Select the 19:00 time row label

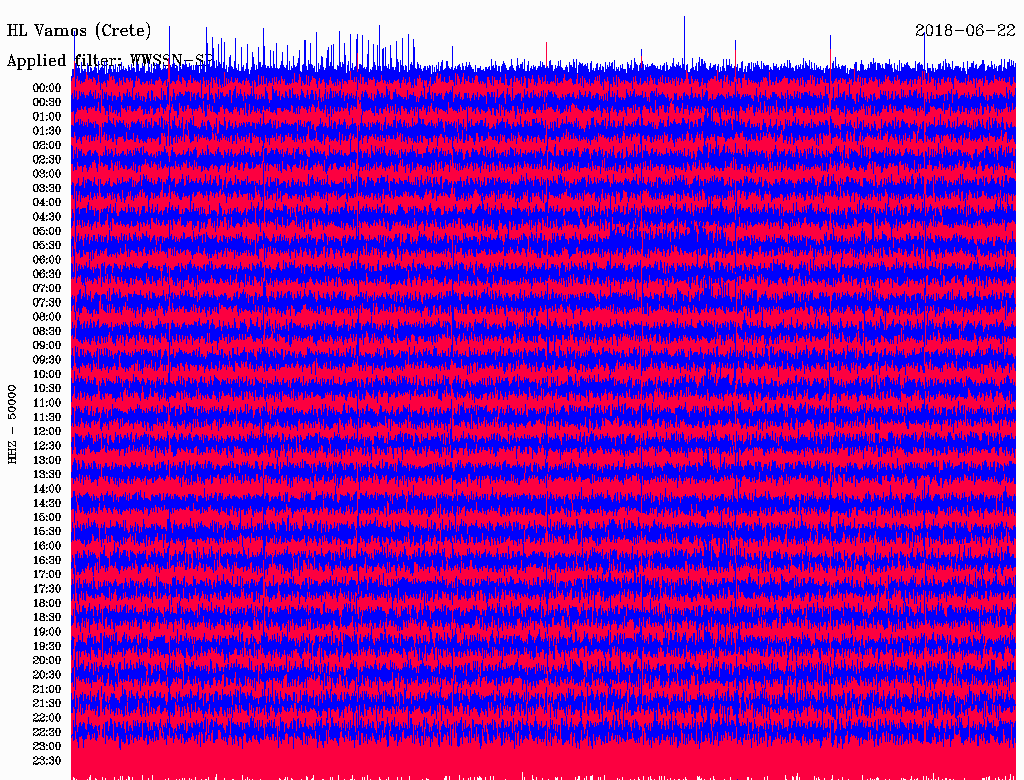click(x=46, y=632)
